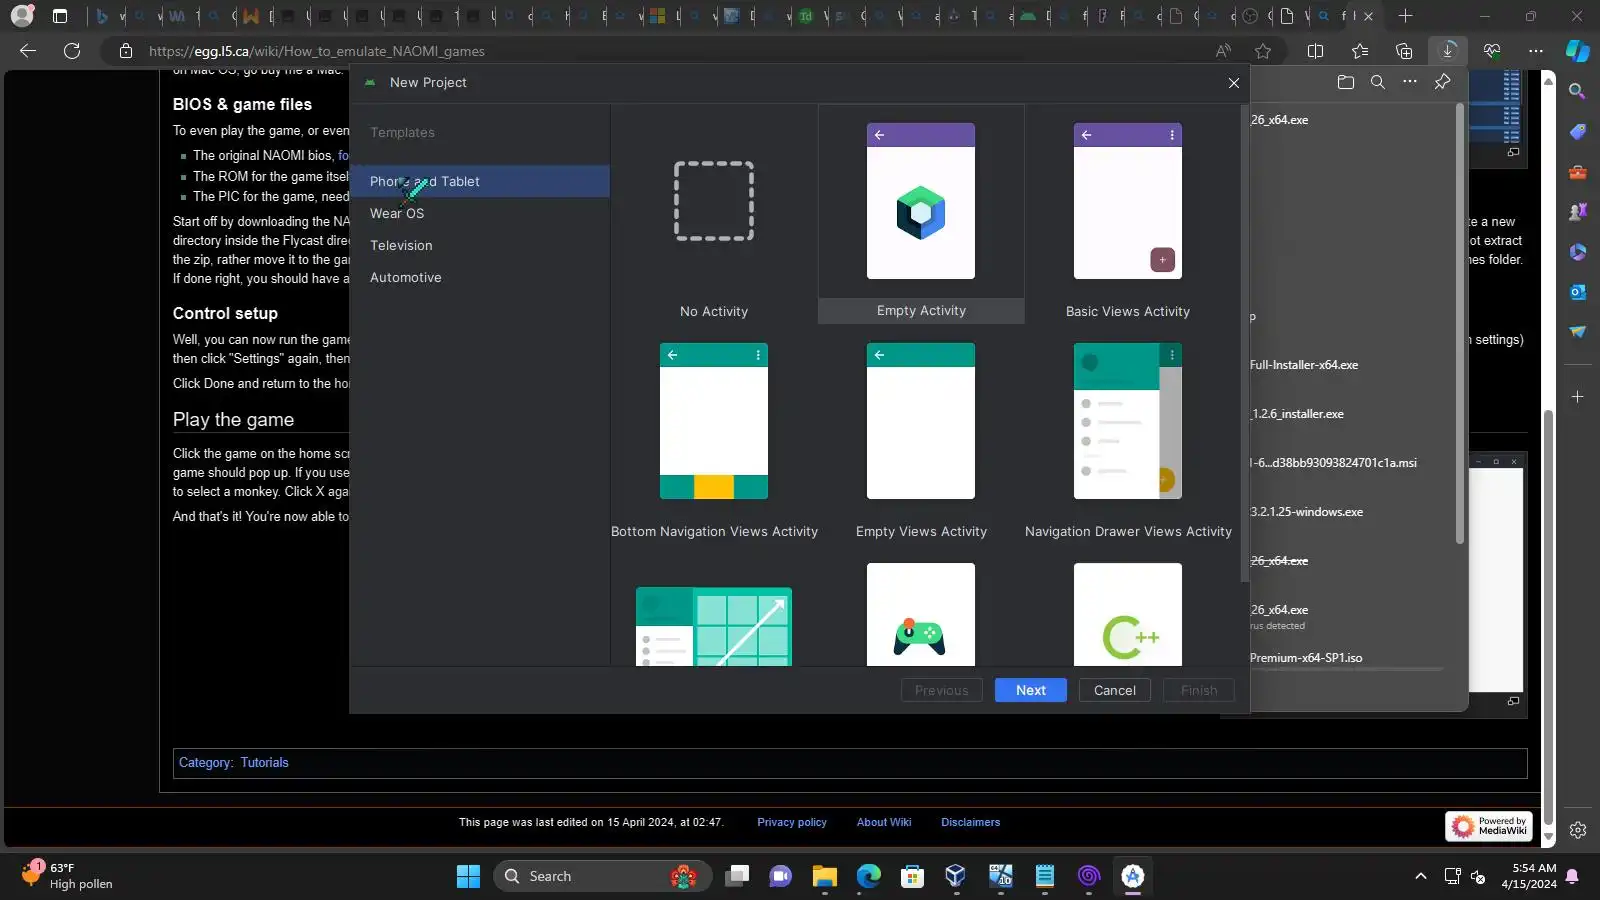Select Phone and Tablet template category
The height and width of the screenshot is (900, 1600).
[480, 181]
